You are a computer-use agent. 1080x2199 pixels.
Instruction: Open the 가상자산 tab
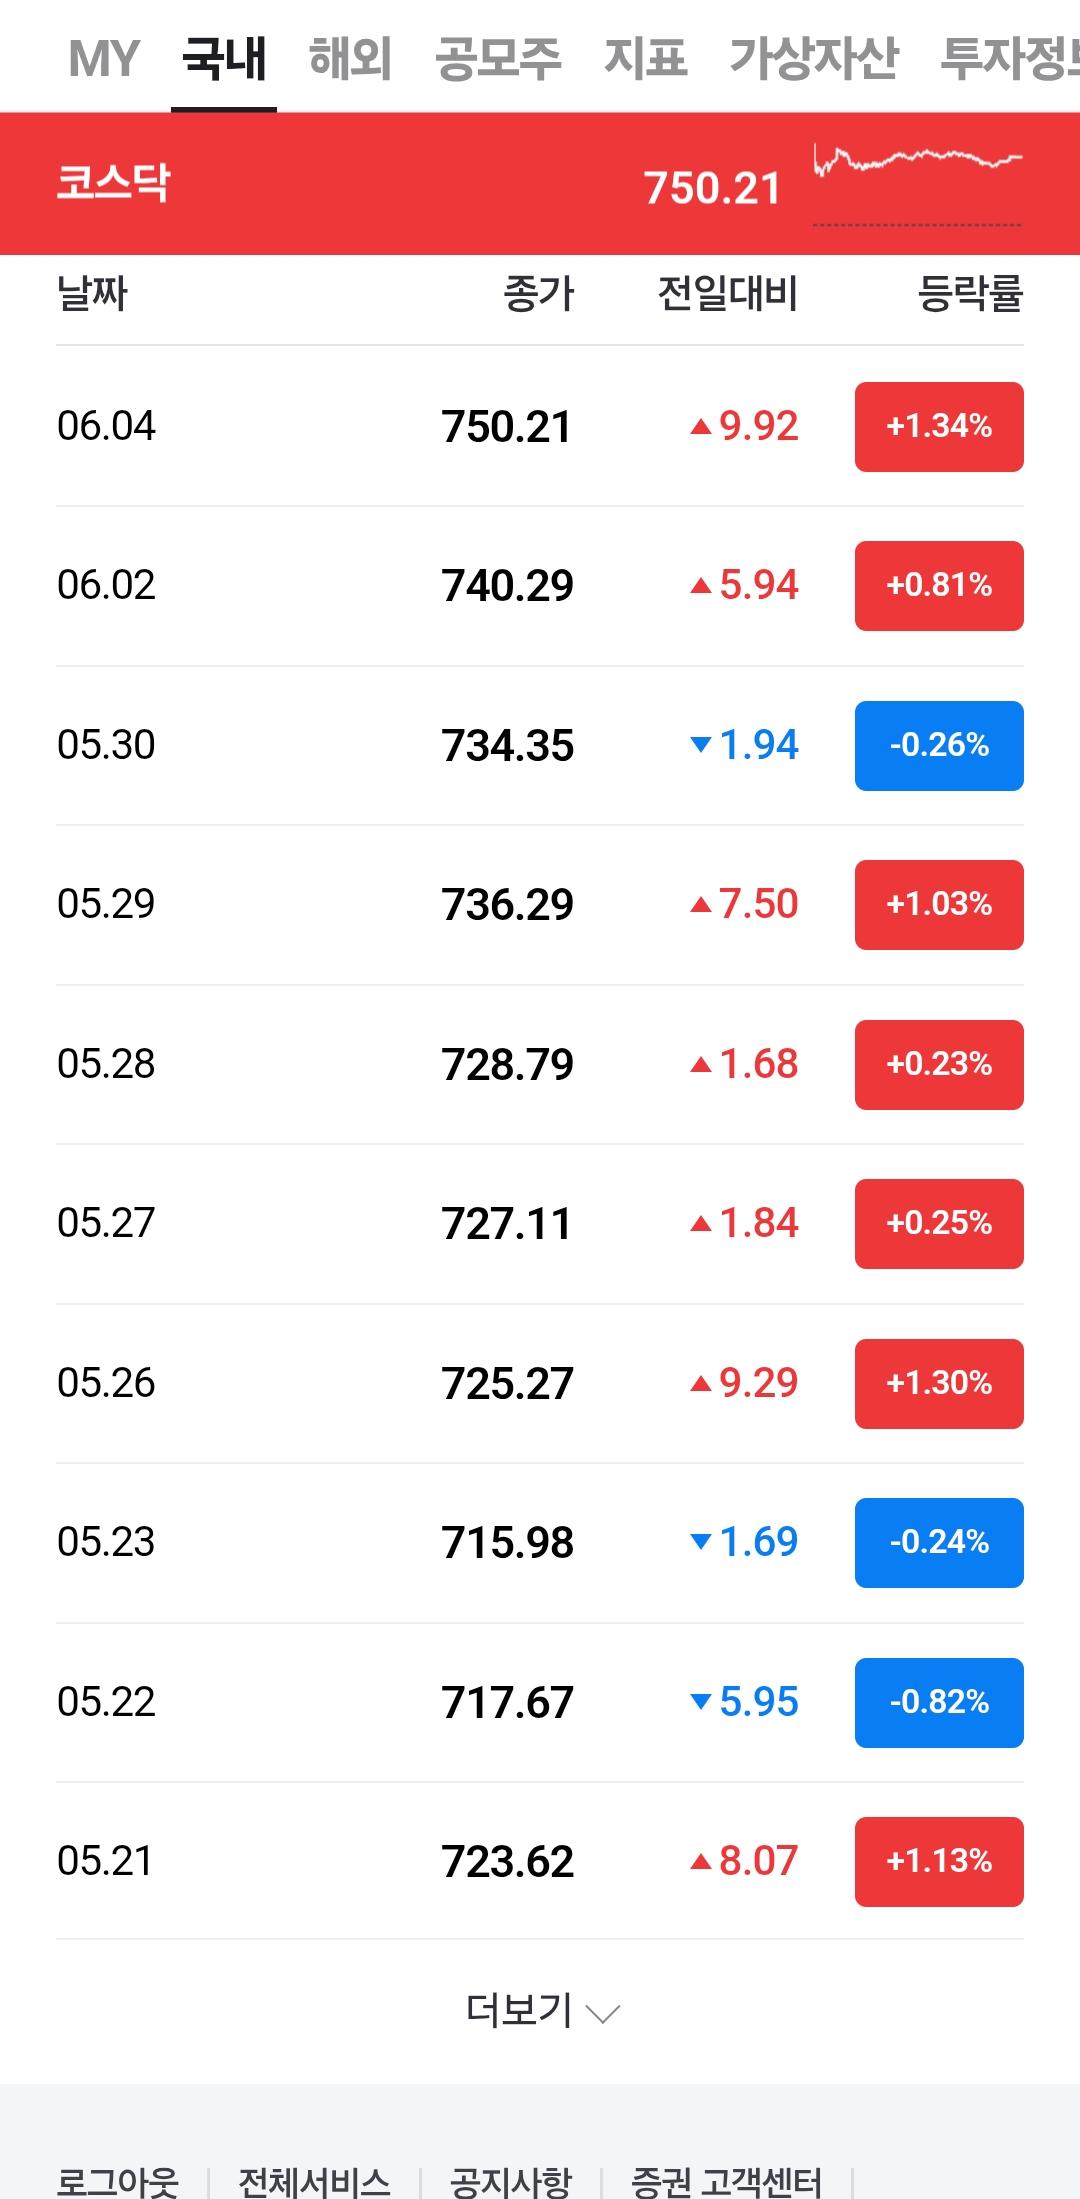814,58
